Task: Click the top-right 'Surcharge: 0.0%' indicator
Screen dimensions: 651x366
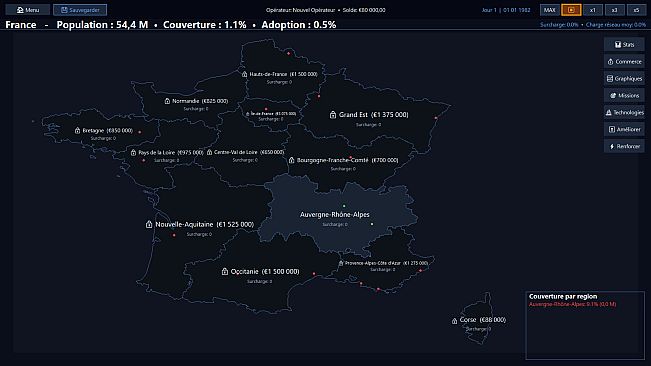Action: tap(559, 24)
